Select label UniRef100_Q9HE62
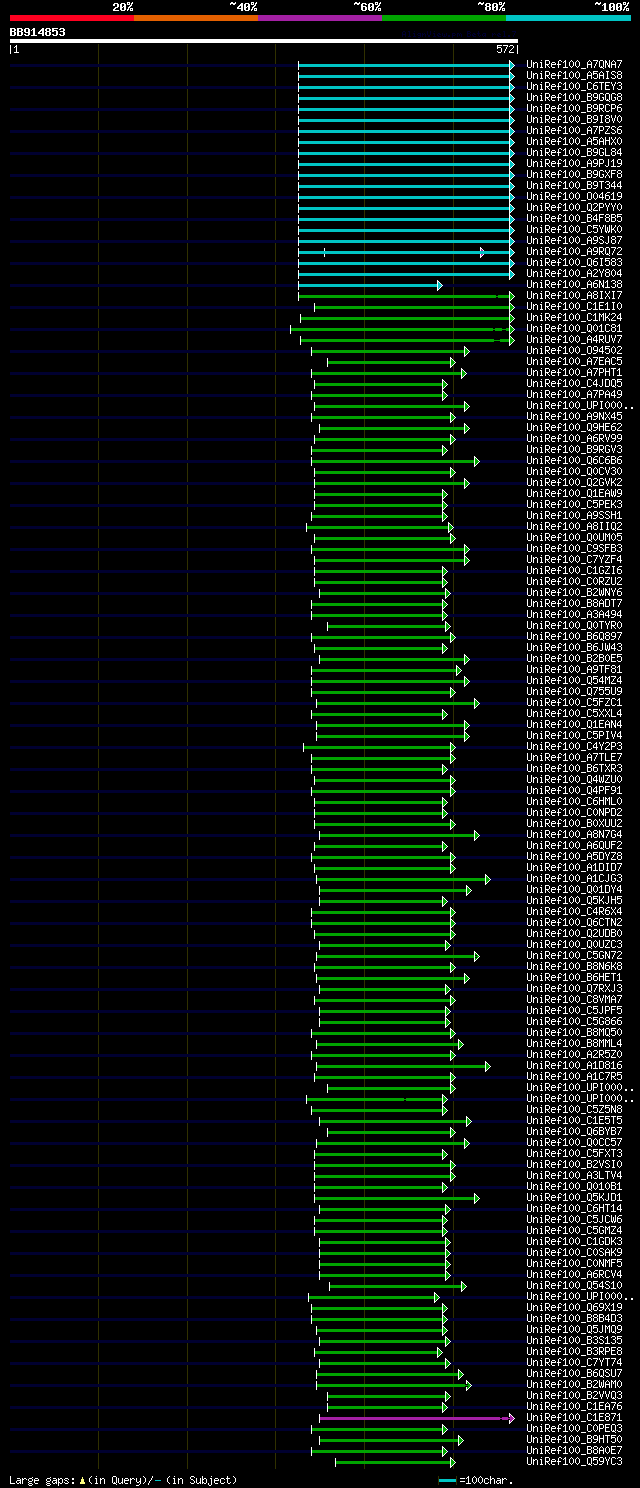 coord(574,428)
